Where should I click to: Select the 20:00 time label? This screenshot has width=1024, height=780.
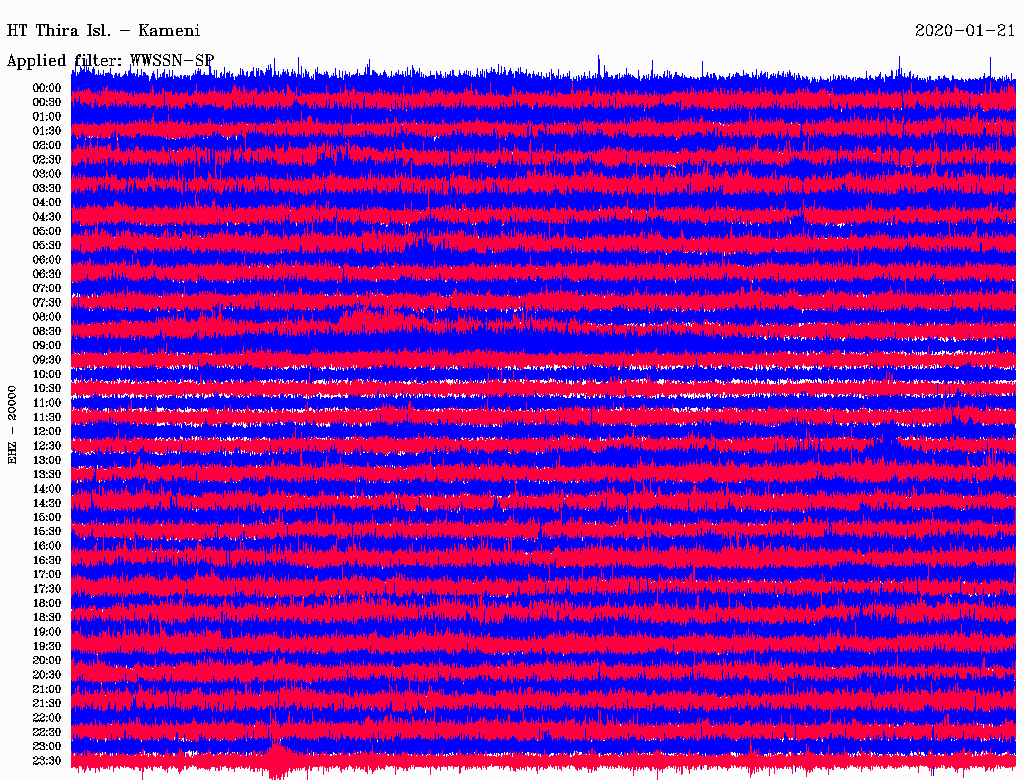(x=47, y=660)
